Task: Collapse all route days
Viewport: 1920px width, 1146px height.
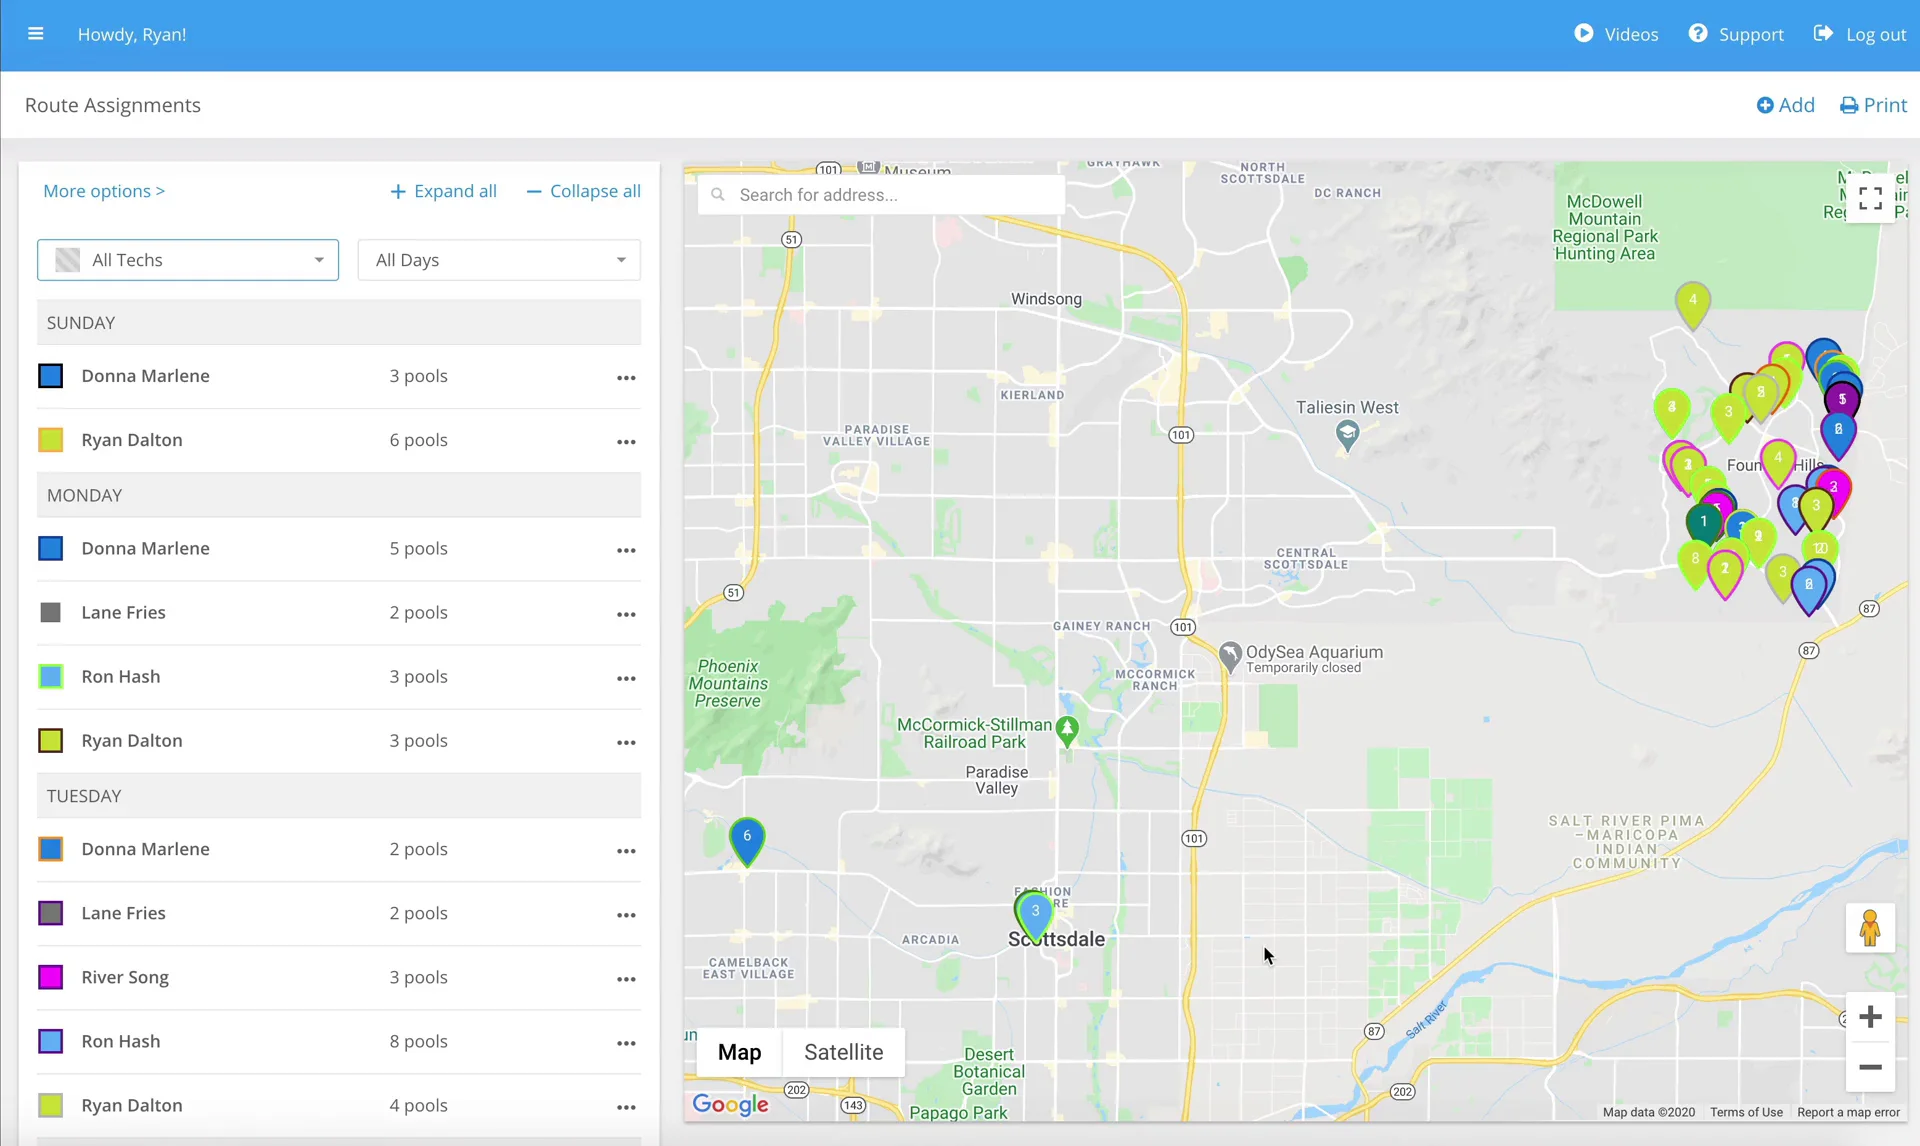Action: tap(584, 191)
